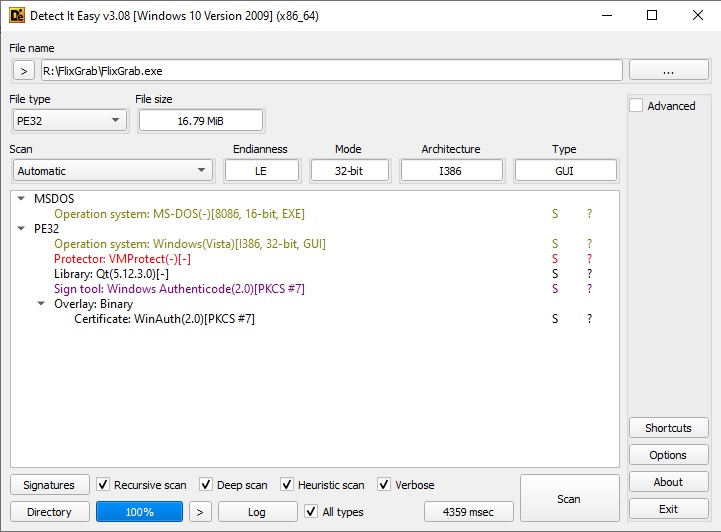Open the Signatures window
The width and height of the screenshot is (721, 532).
pyautogui.click(x=49, y=485)
